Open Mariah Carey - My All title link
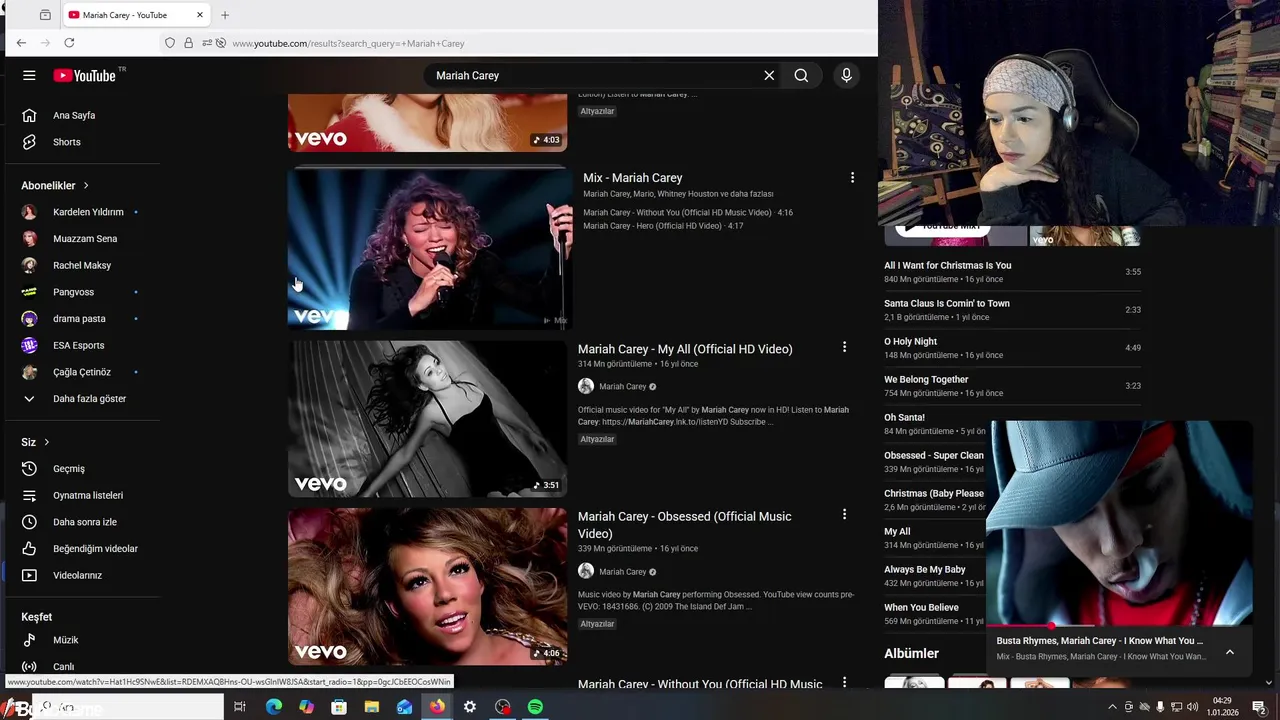The width and height of the screenshot is (1280, 720). click(x=685, y=349)
